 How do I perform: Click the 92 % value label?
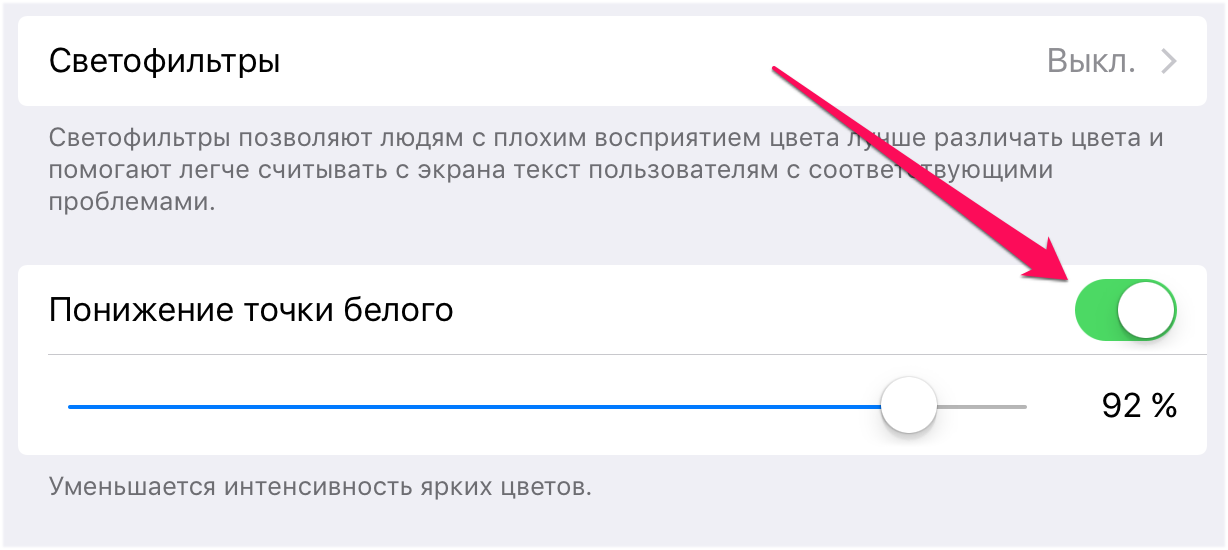(1139, 406)
